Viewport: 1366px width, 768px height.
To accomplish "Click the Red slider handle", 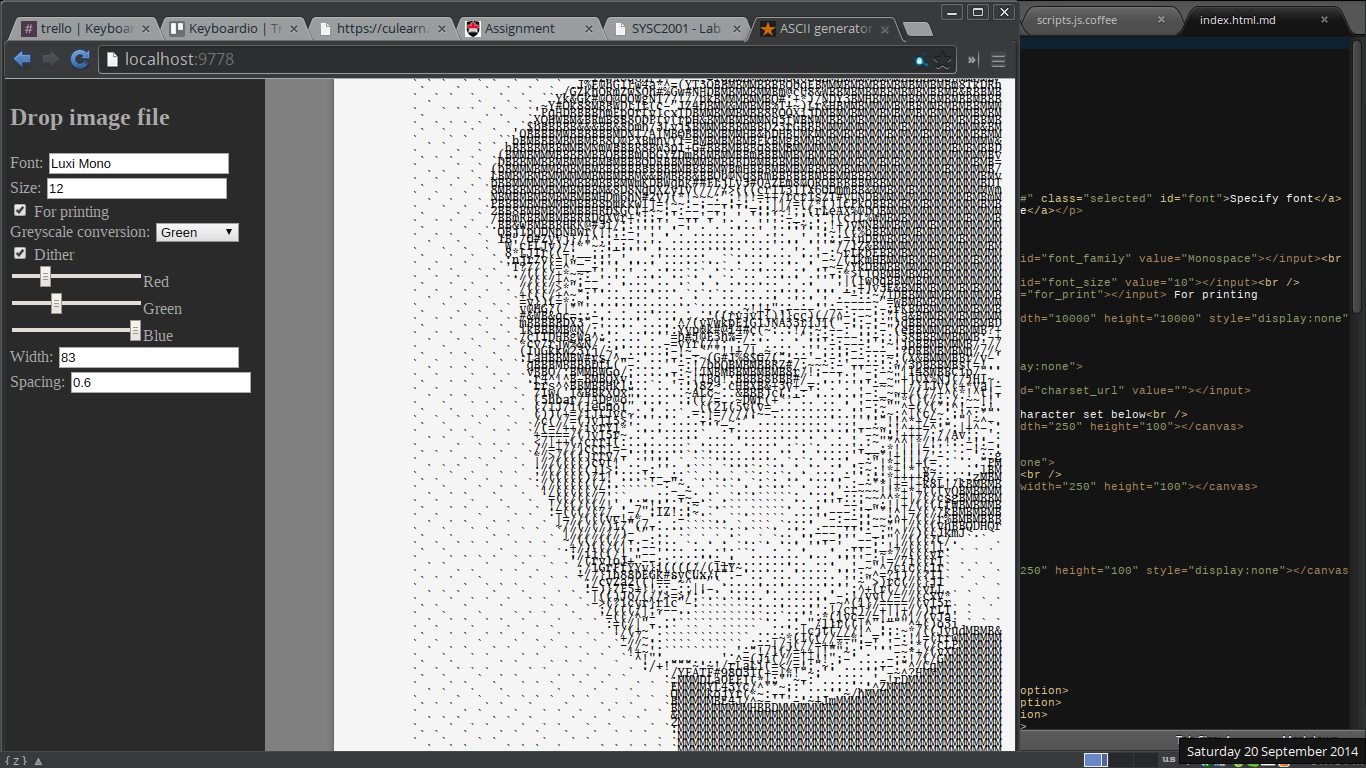I will (45, 276).
